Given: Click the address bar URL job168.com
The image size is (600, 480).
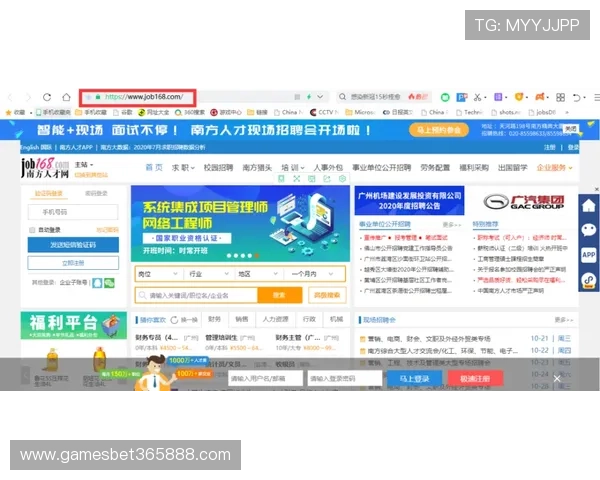Looking at the screenshot, I should (x=144, y=97).
